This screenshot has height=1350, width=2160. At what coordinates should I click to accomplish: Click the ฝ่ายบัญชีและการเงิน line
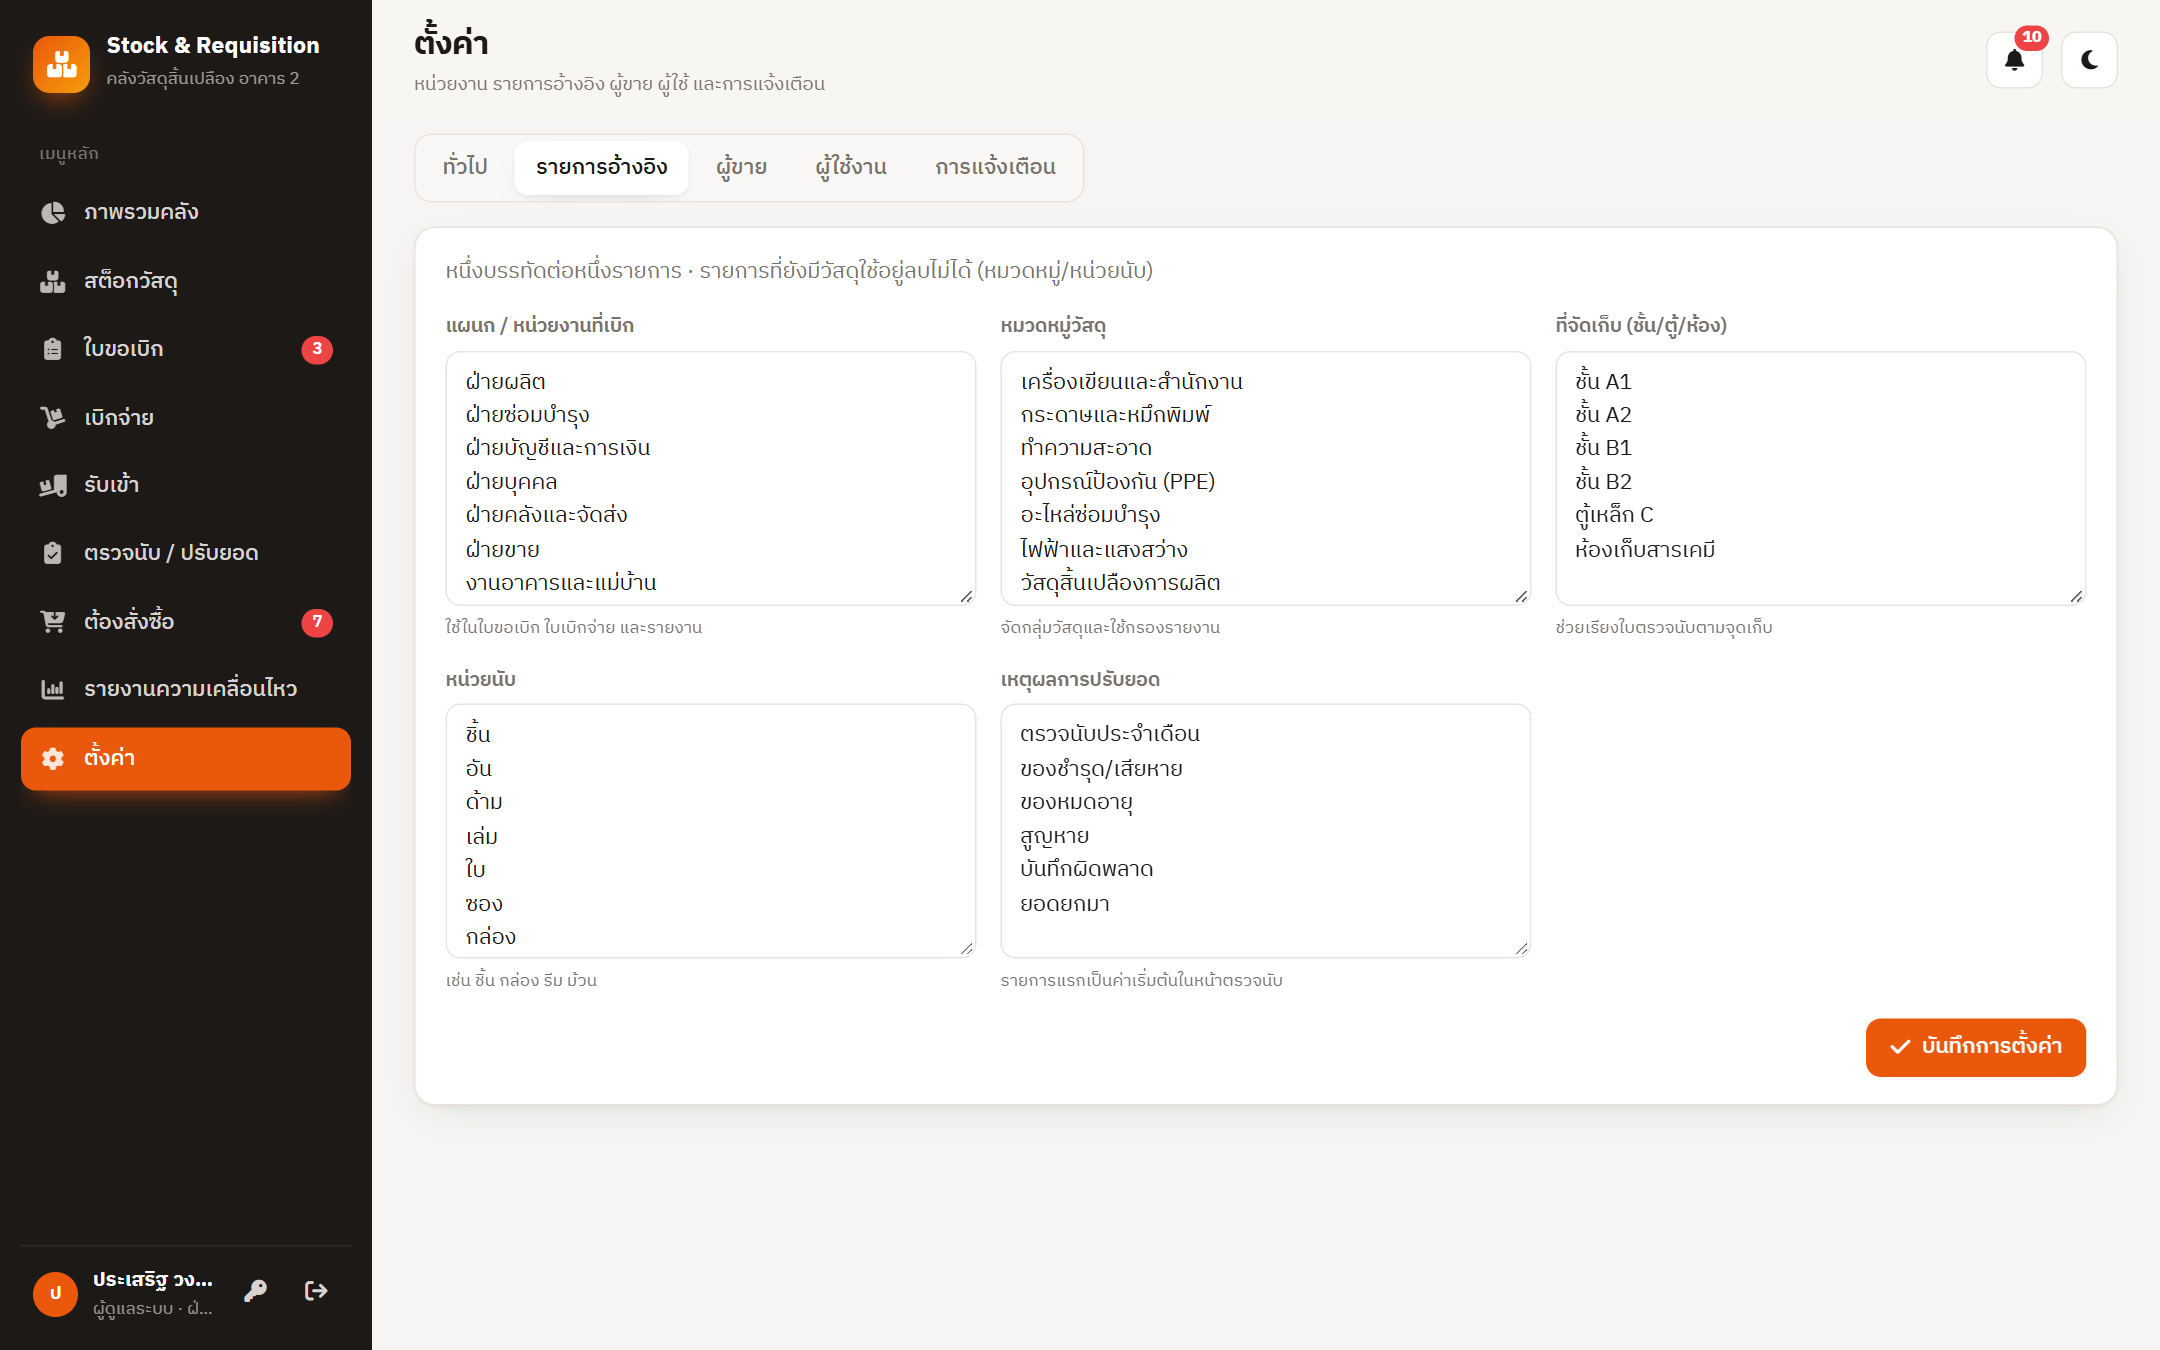pos(558,448)
